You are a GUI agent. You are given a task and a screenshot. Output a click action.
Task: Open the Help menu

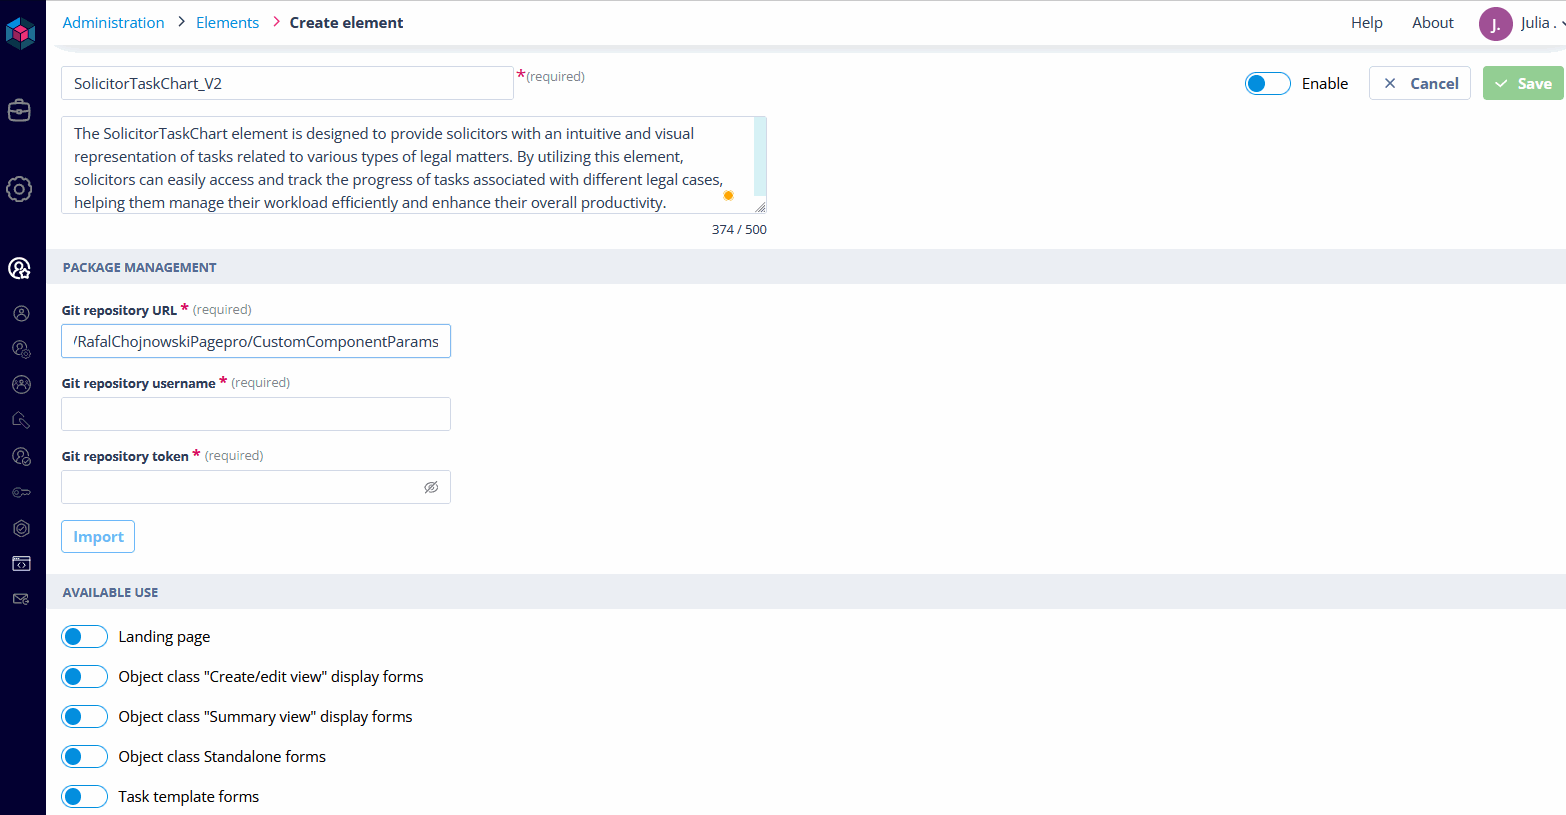tap(1366, 23)
